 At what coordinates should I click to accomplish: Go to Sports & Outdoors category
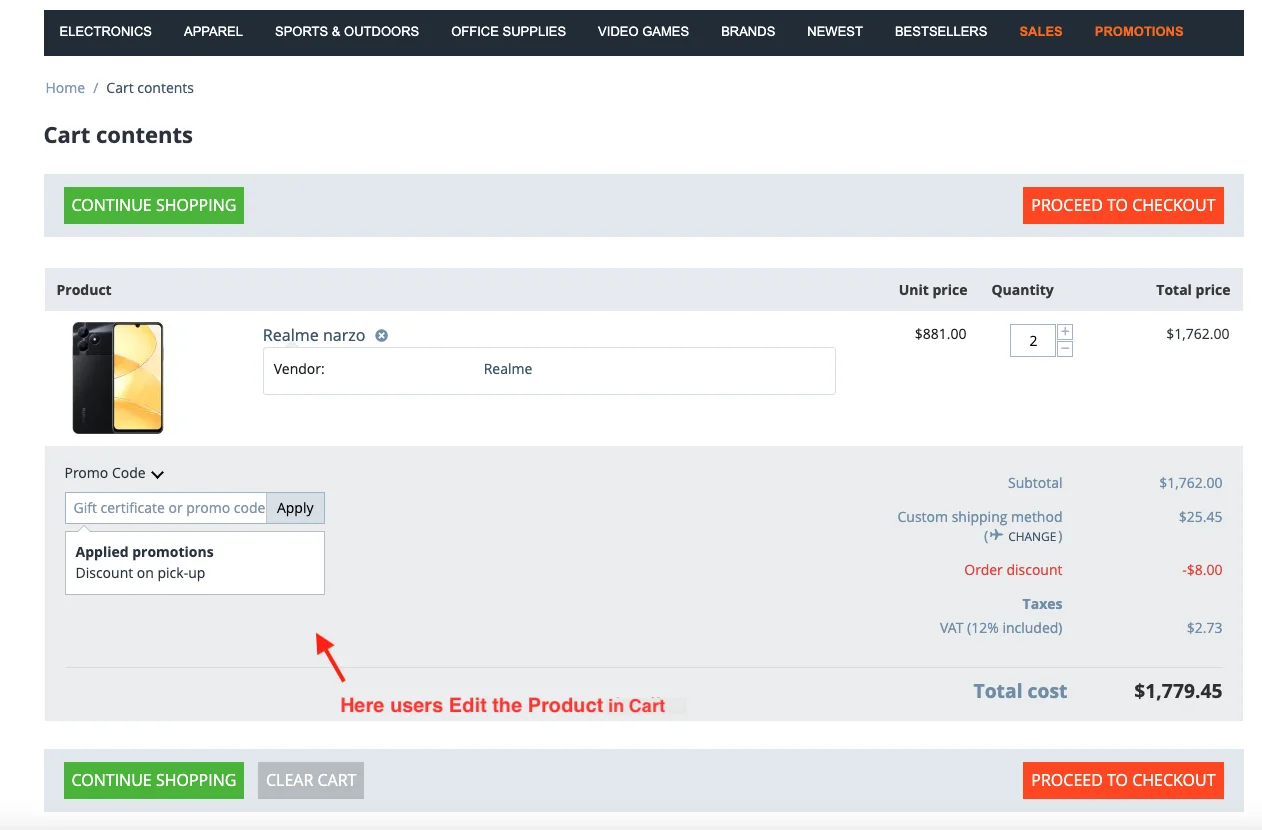[x=347, y=31]
